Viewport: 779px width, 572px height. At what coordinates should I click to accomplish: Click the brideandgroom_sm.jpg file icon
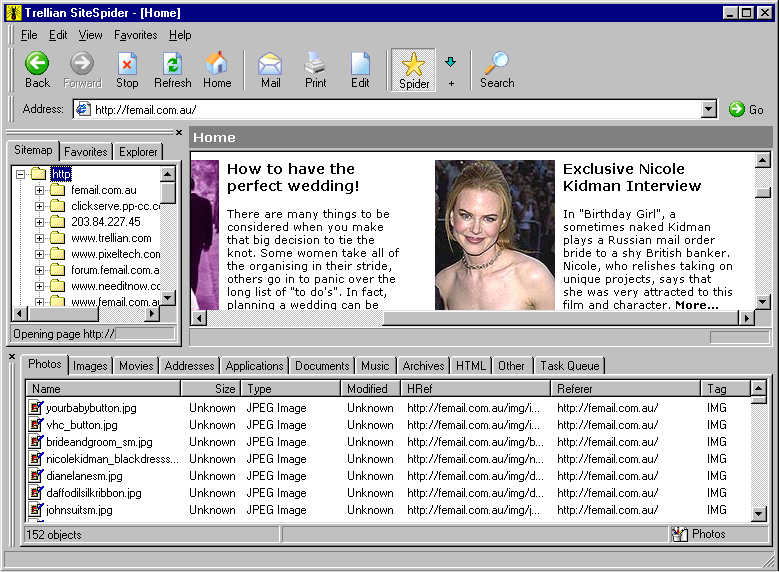point(36,441)
